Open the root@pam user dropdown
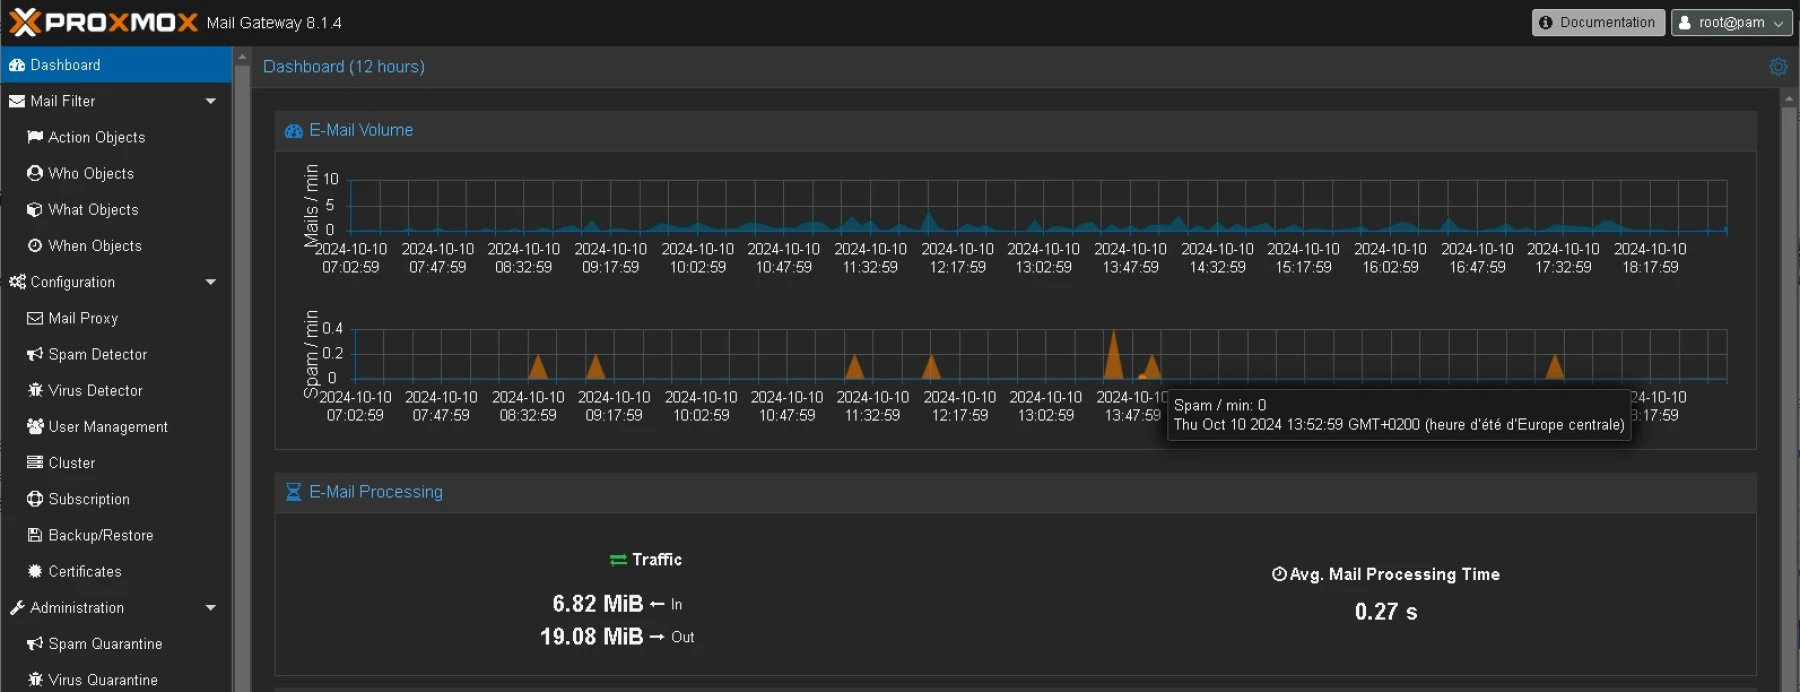 click(x=1731, y=22)
